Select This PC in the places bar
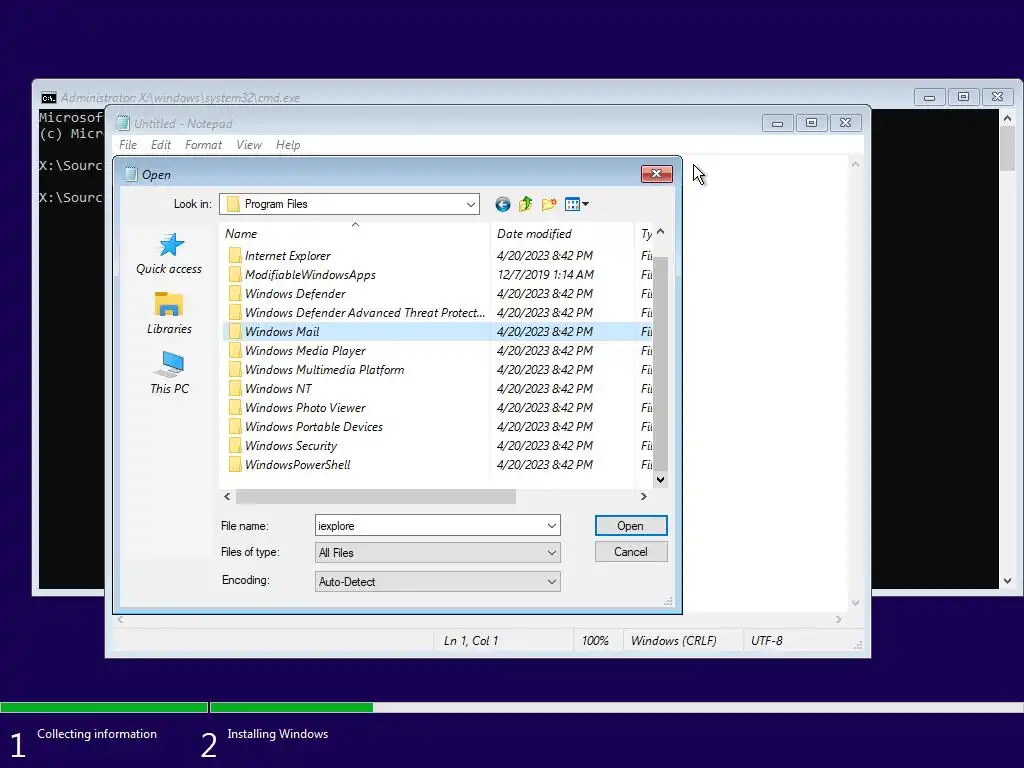 169,373
